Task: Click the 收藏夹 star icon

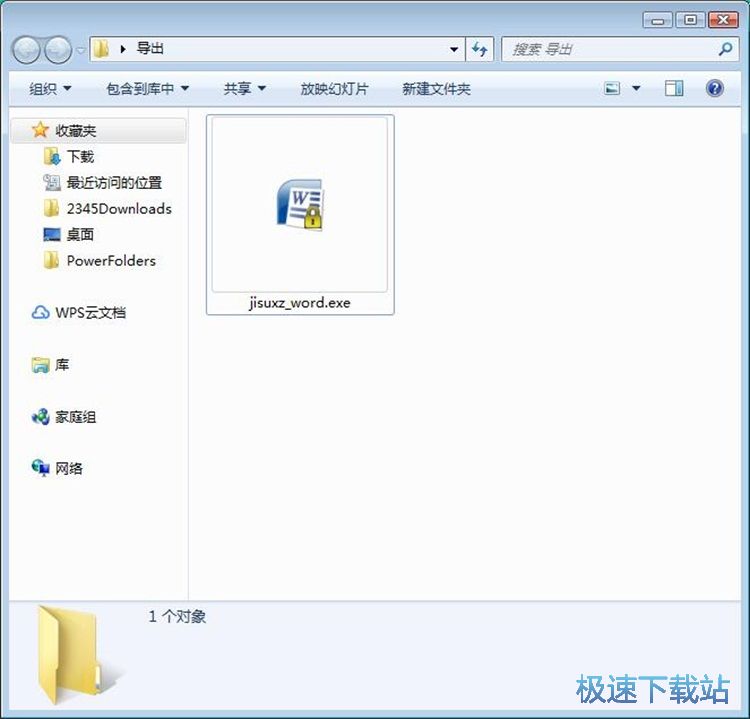Action: pyautogui.click(x=40, y=130)
